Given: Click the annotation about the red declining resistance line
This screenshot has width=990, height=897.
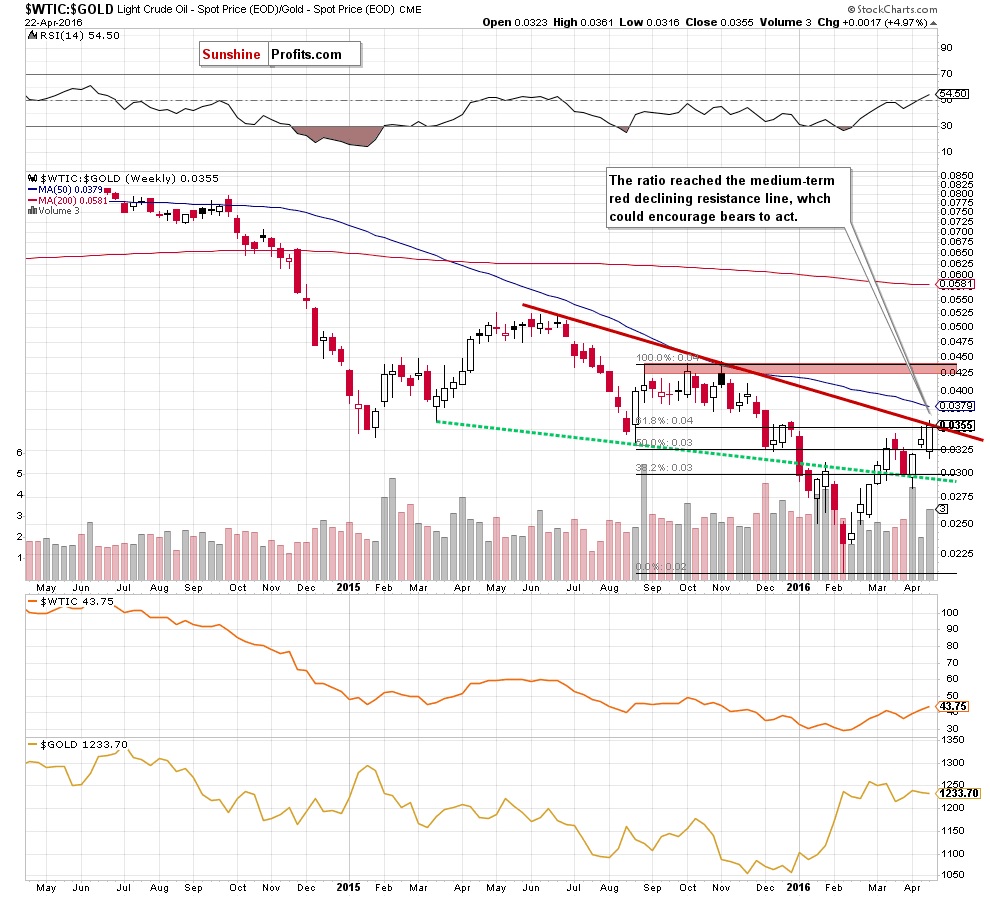Looking at the screenshot, I should coord(728,198).
